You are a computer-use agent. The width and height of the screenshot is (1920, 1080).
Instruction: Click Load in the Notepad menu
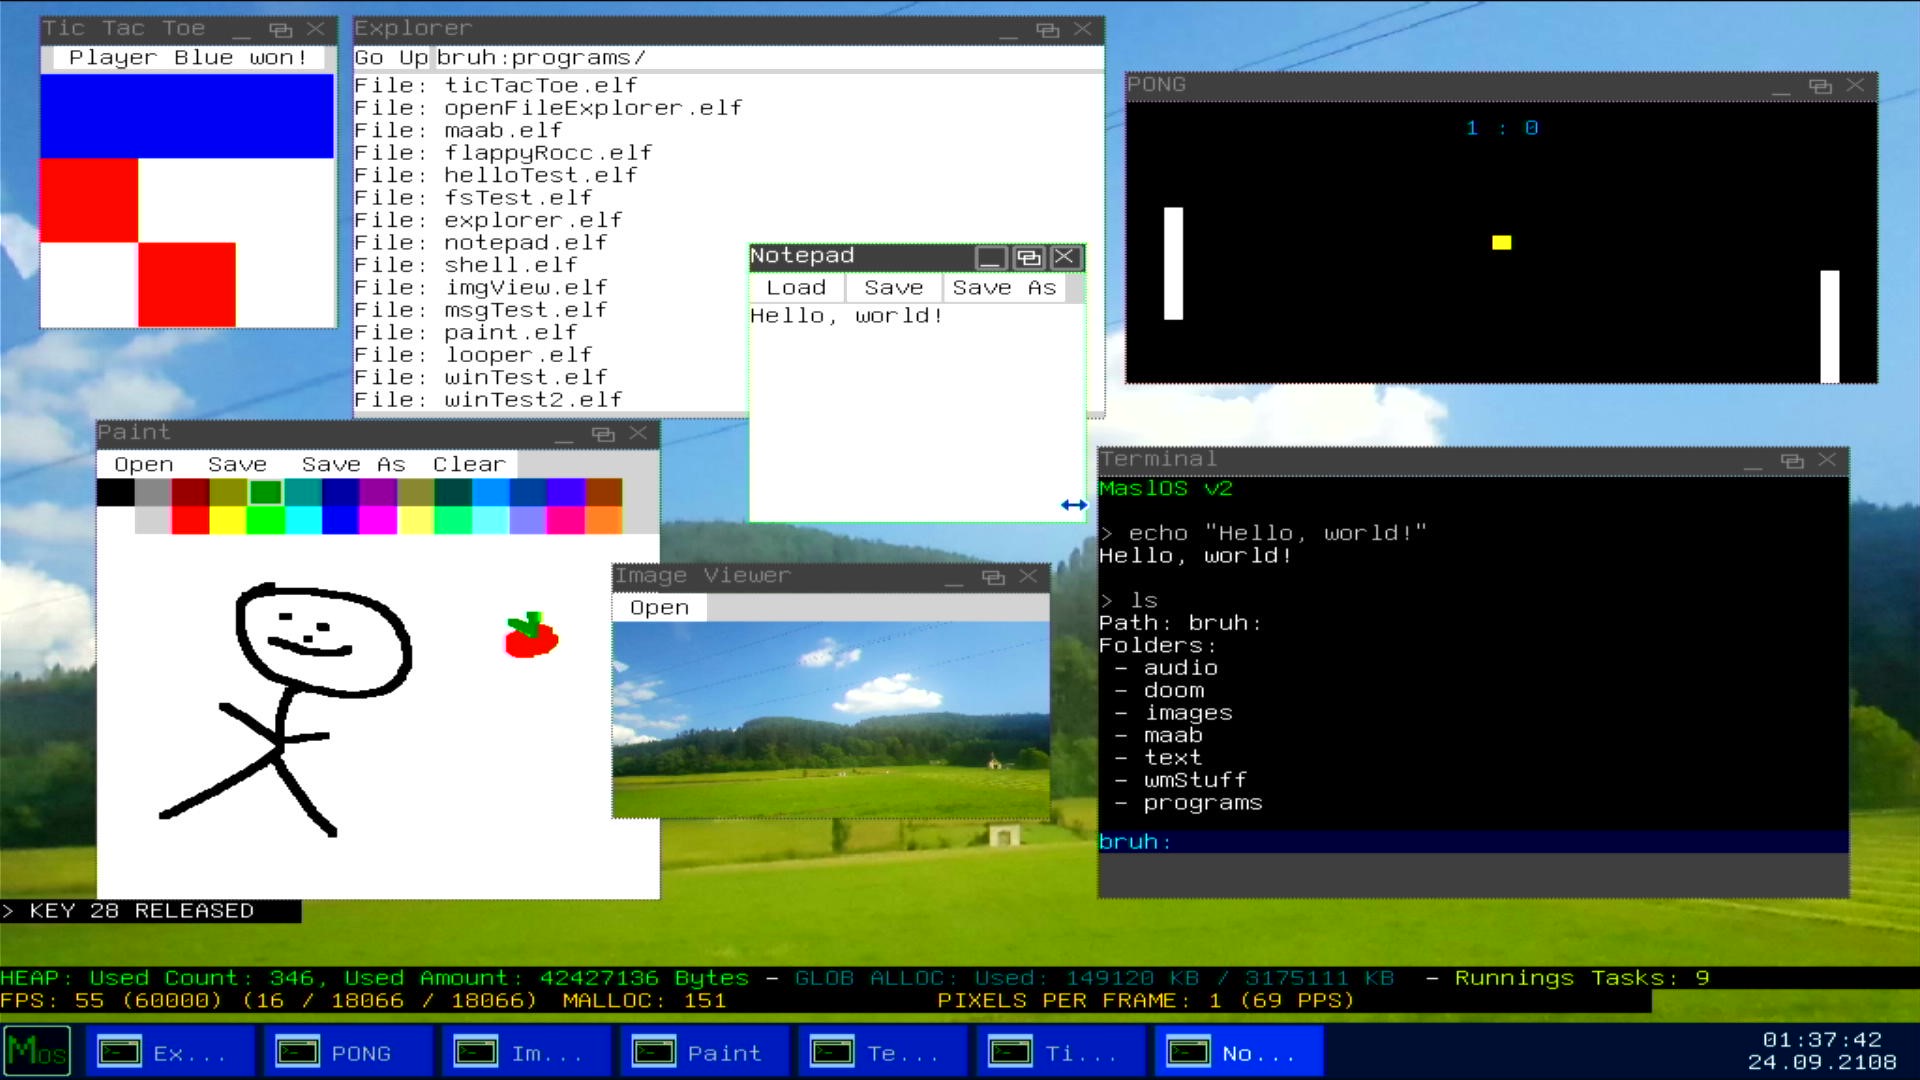[x=796, y=288]
